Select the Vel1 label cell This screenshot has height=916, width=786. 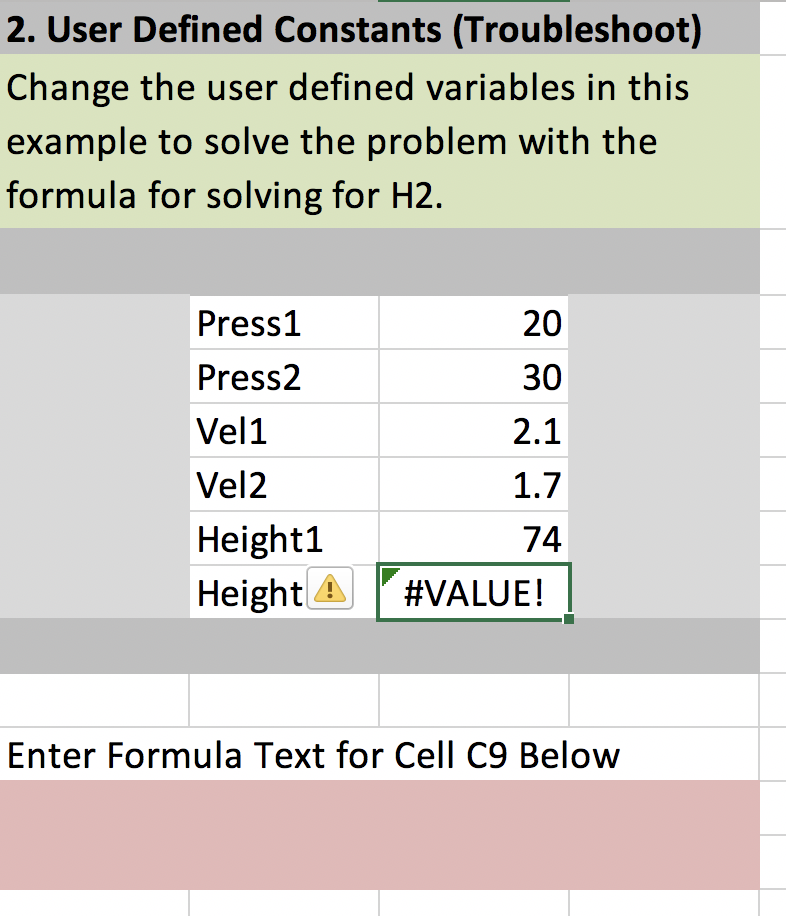tap(284, 431)
